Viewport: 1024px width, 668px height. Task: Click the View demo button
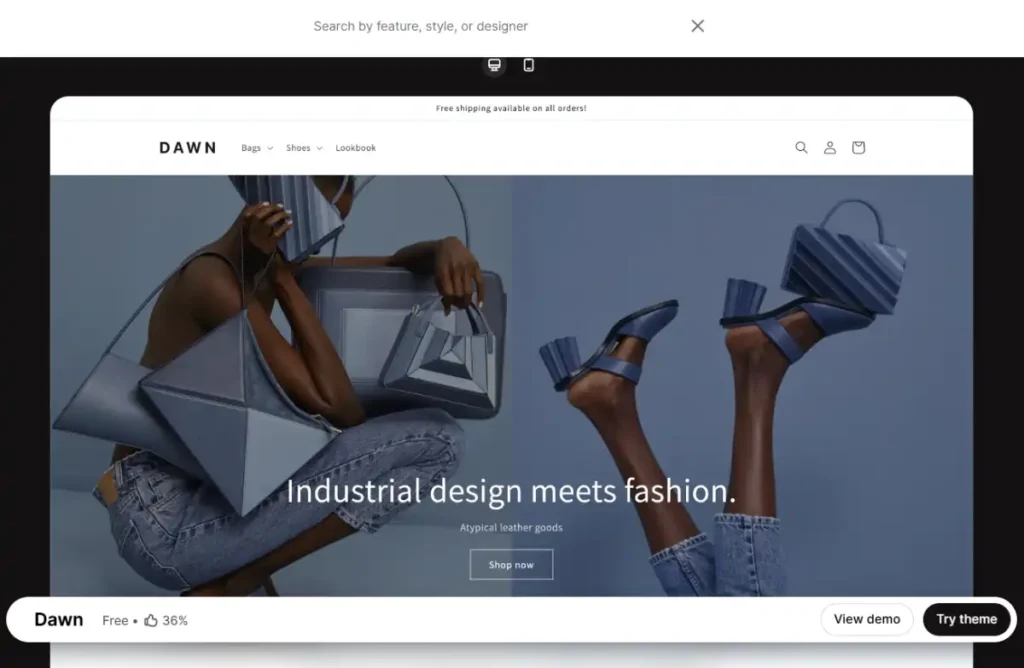click(867, 620)
